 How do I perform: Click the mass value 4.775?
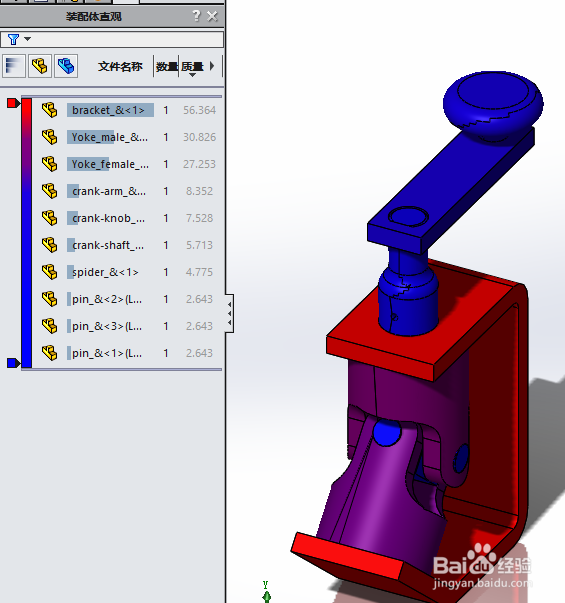pyautogui.click(x=199, y=272)
